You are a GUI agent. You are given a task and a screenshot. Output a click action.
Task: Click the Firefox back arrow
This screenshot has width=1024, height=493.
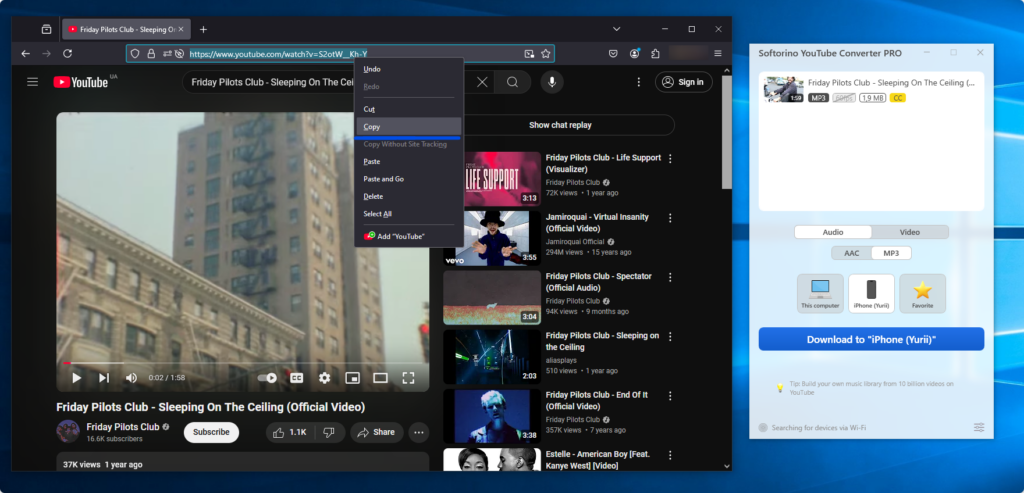coord(25,54)
